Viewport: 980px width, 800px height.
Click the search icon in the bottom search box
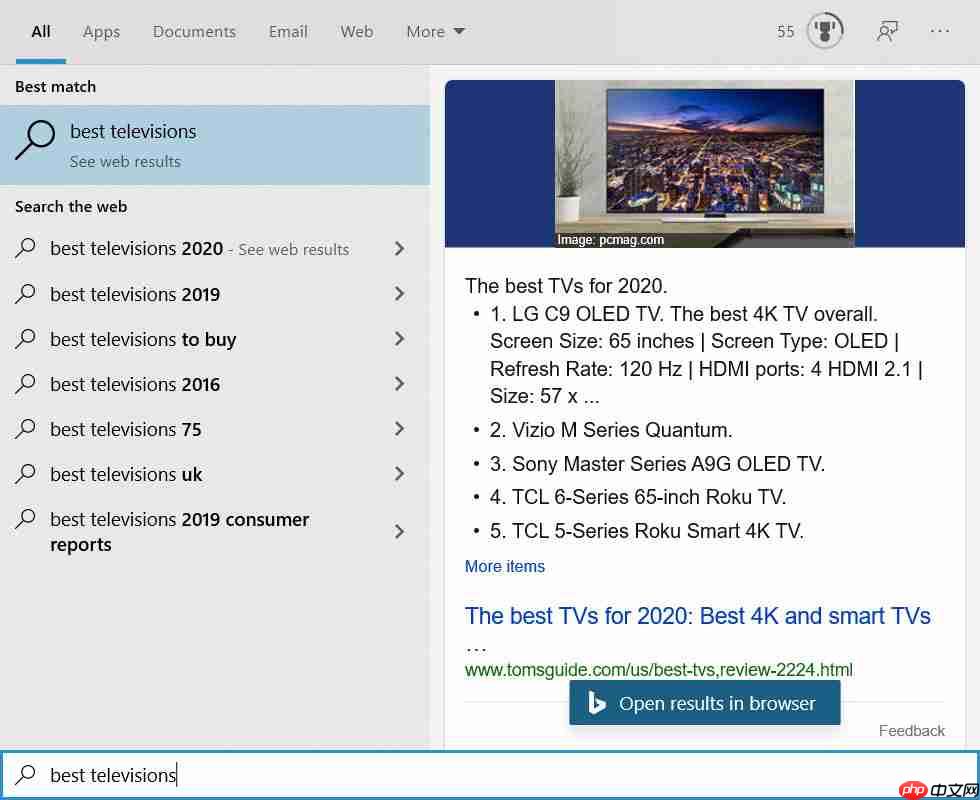(x=26, y=775)
